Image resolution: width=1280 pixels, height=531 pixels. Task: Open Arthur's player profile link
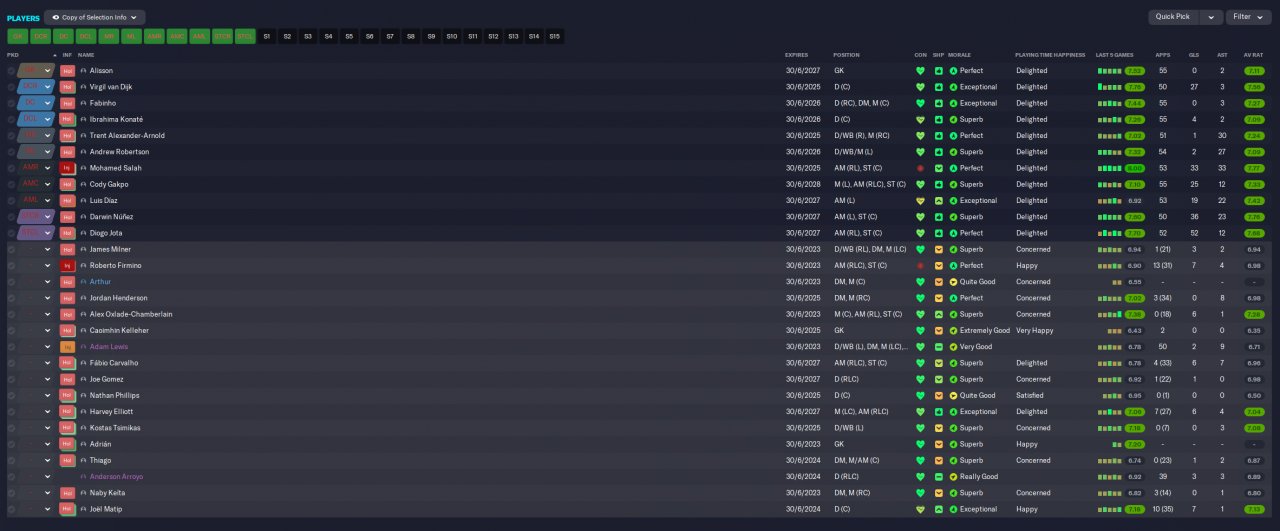[100, 282]
